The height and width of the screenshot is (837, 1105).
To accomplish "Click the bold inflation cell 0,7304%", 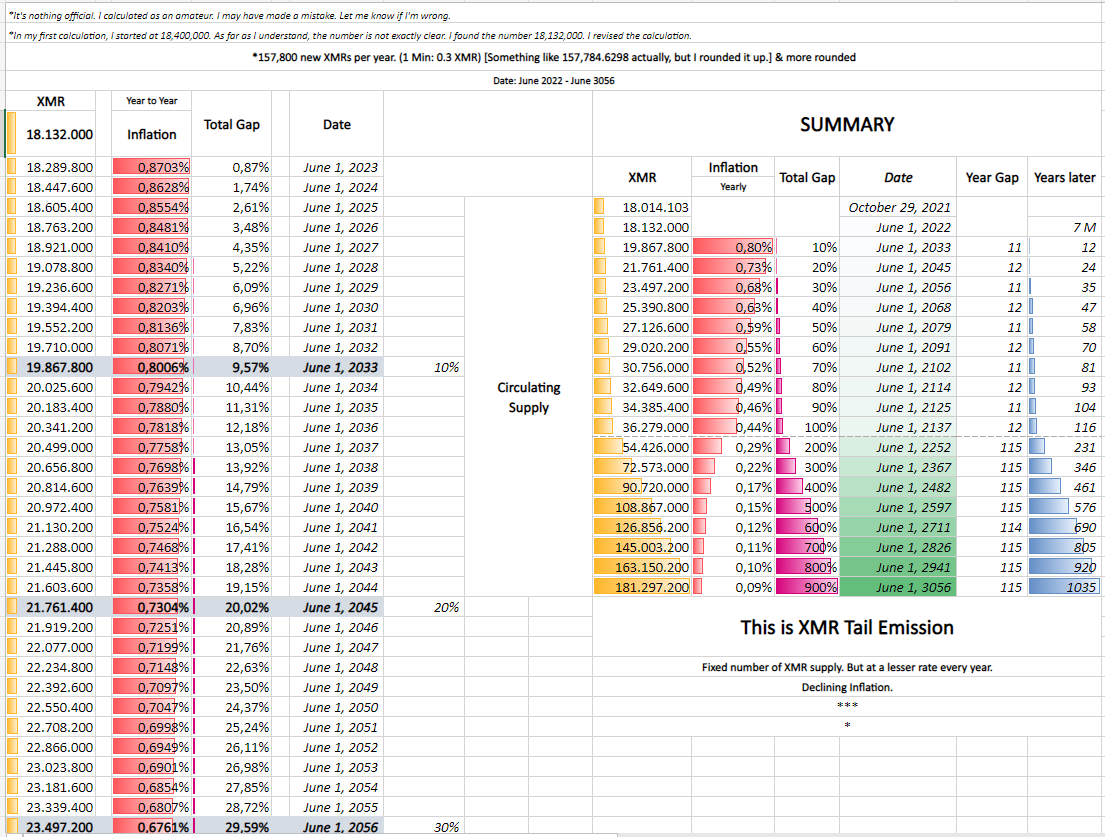I will pos(152,607).
